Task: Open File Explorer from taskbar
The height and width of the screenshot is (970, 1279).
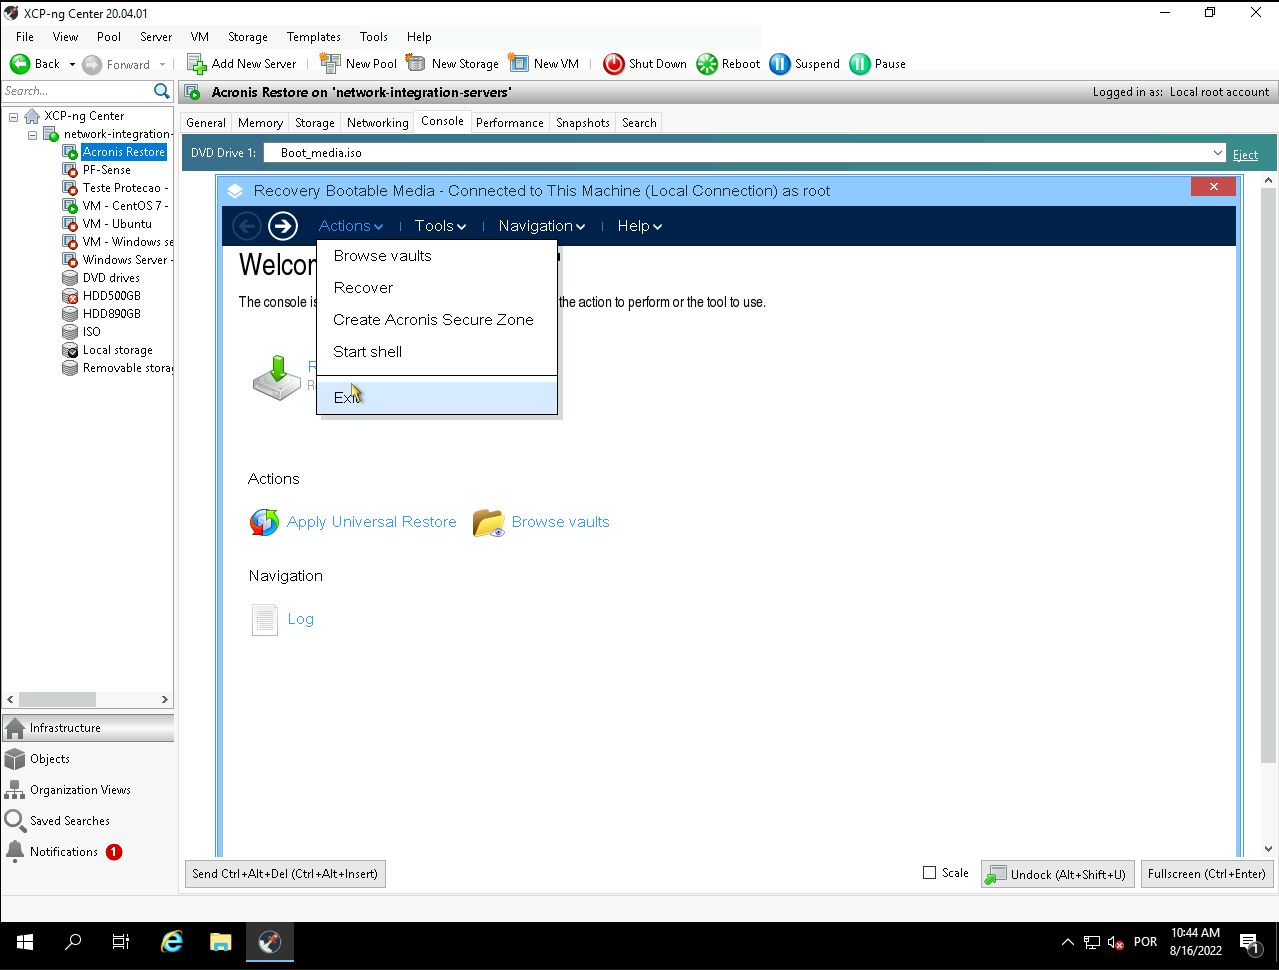Action: pos(221,942)
